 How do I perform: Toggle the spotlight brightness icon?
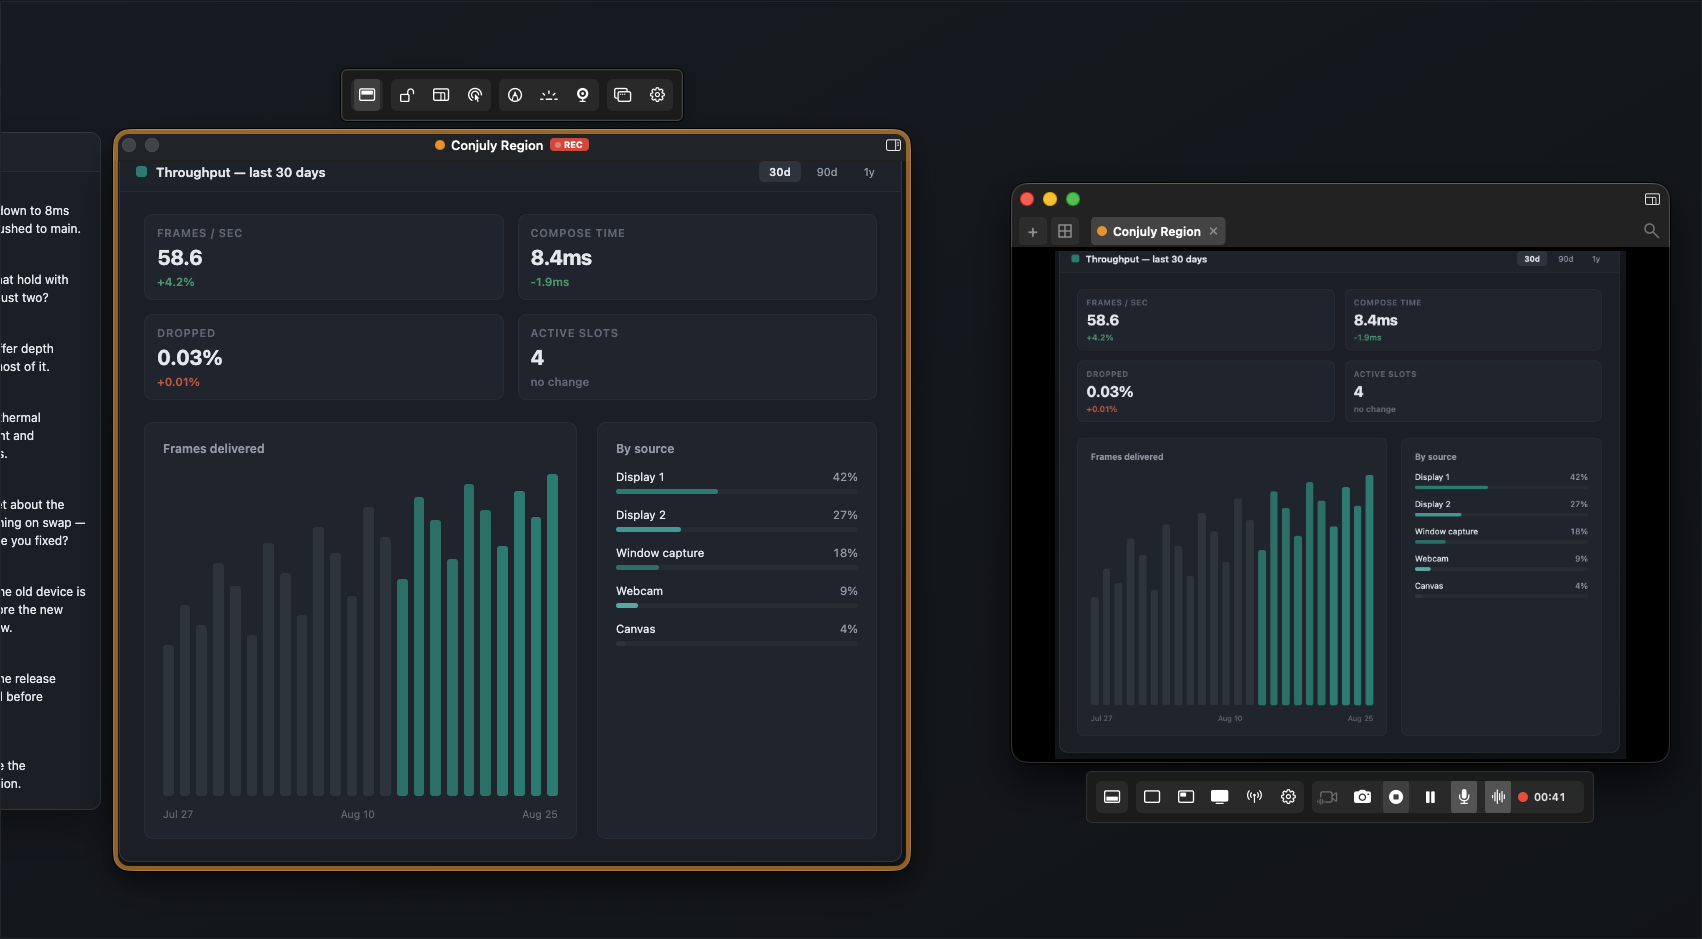pos(549,95)
